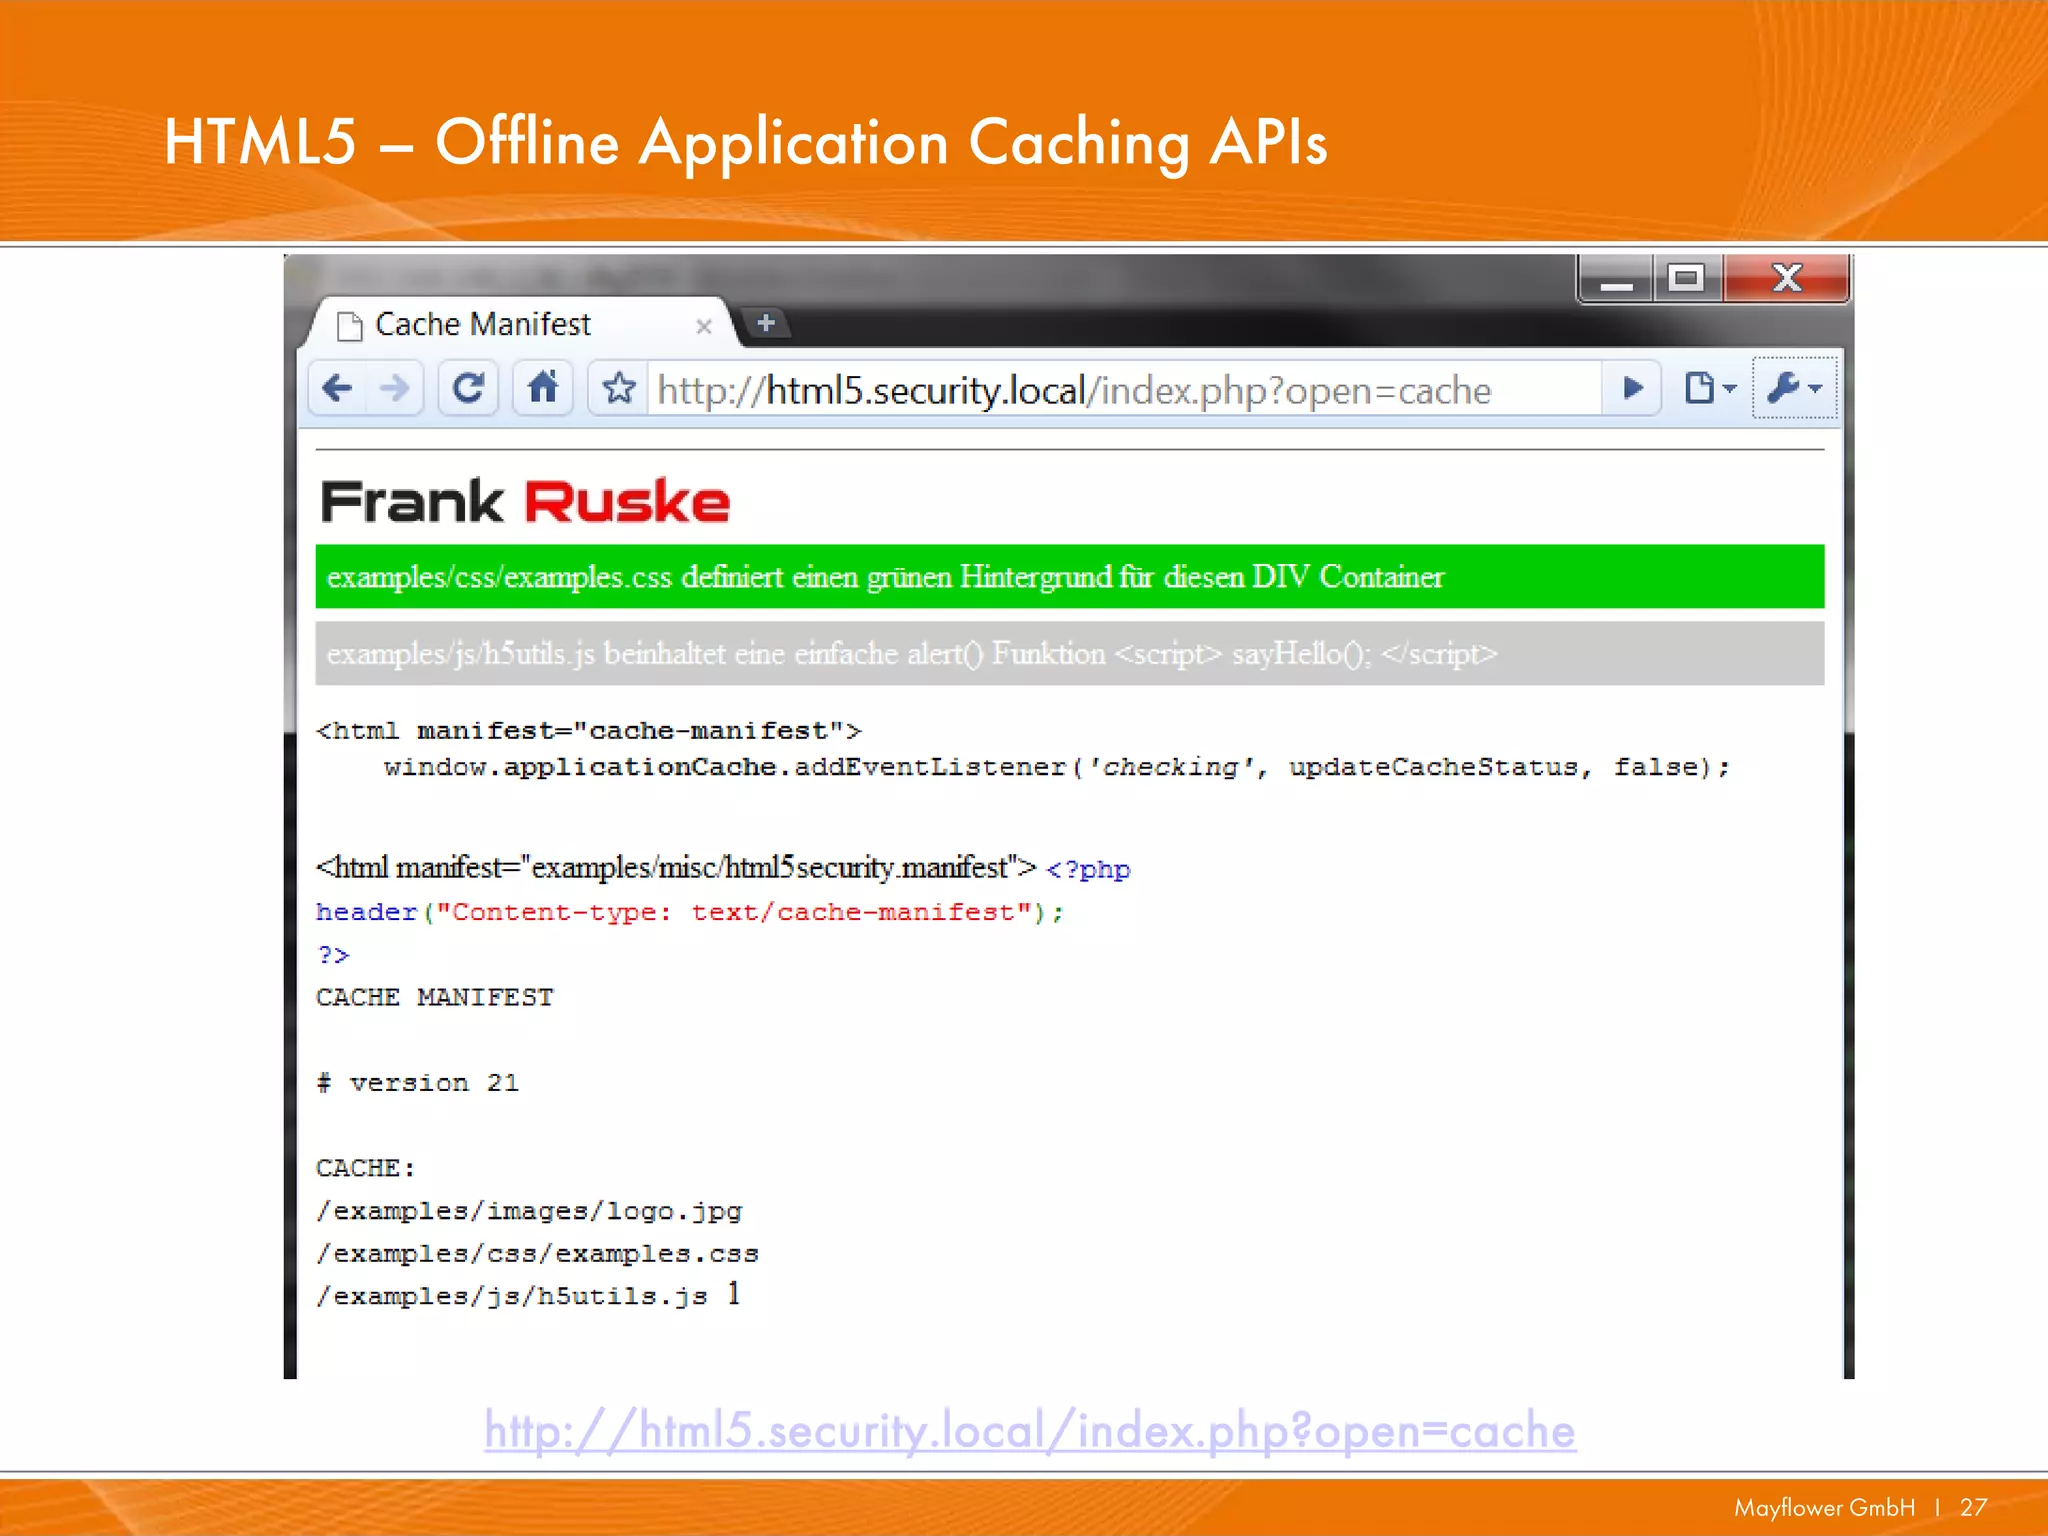Screen dimensions: 2048x1536
Task: Click '/examples/css/examples.css' entry
Action: pos(537,1253)
